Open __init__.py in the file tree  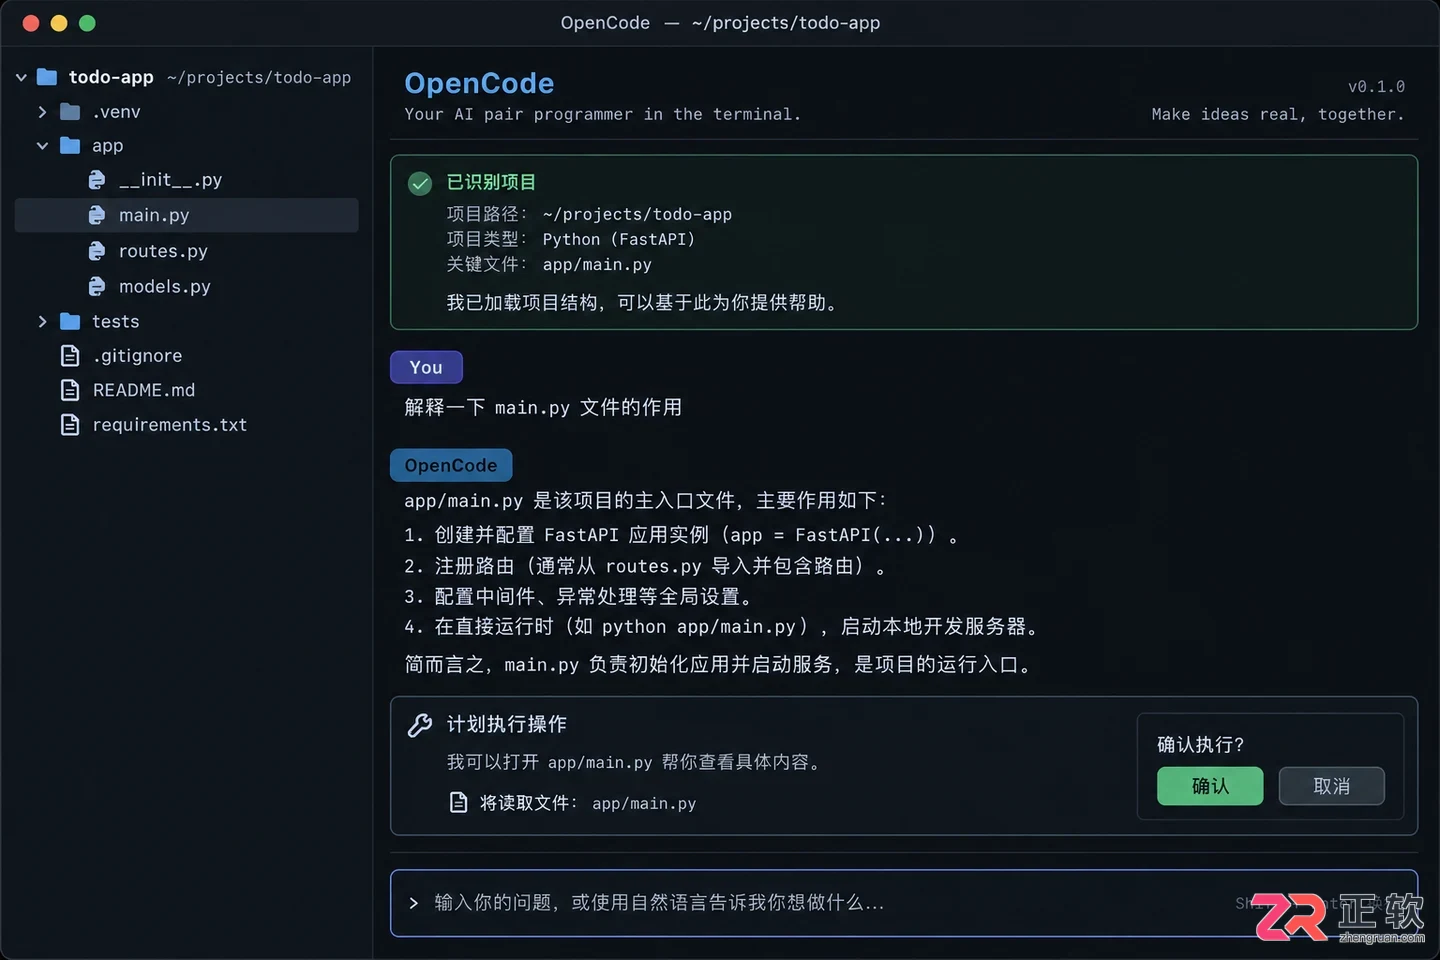[x=171, y=180]
